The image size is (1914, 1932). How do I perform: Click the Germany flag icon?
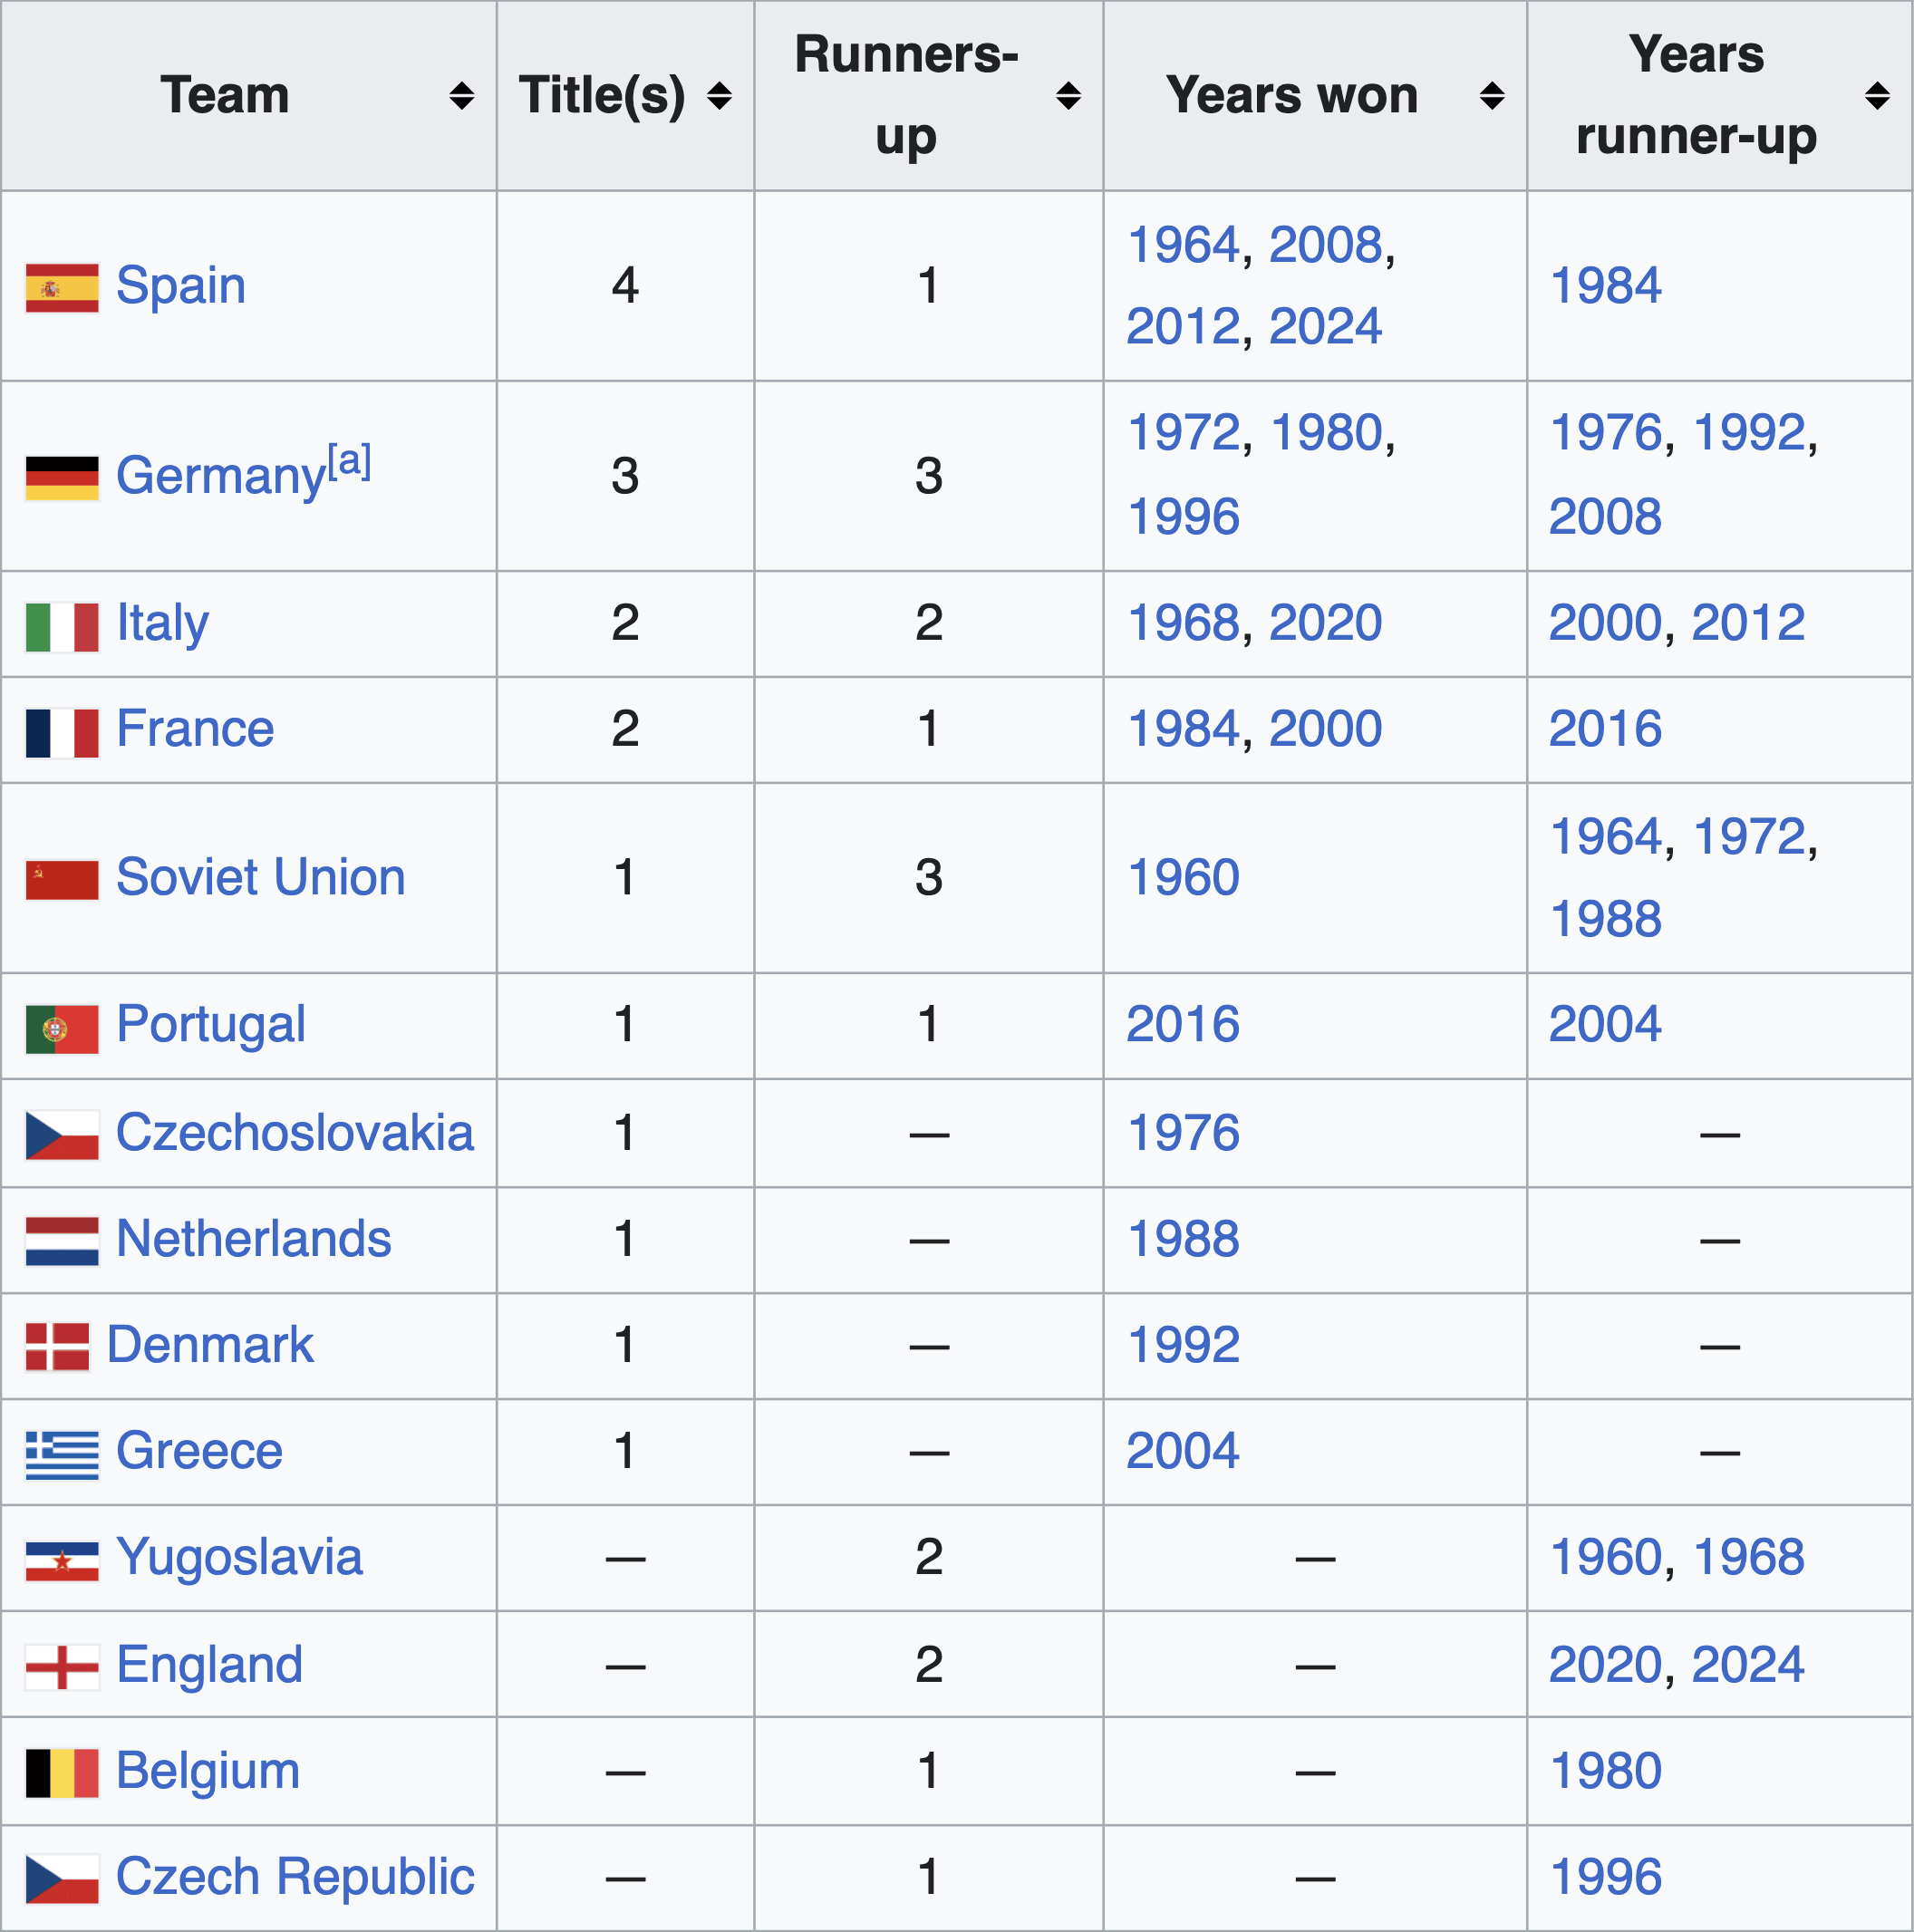[62, 478]
